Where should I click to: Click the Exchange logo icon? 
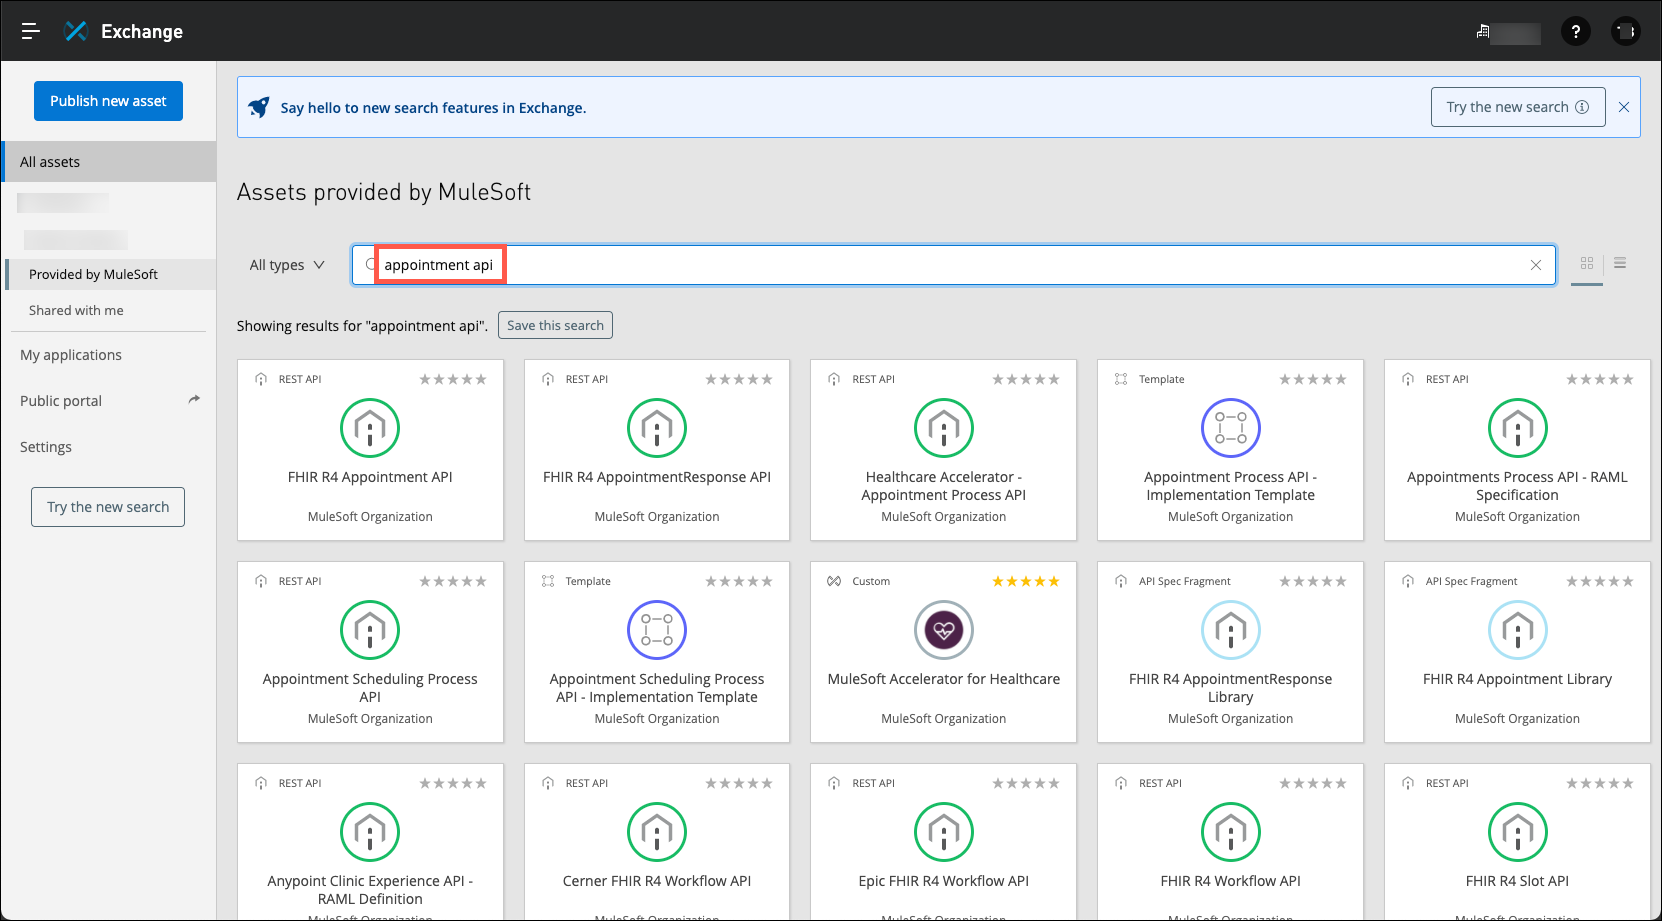[x=76, y=31]
